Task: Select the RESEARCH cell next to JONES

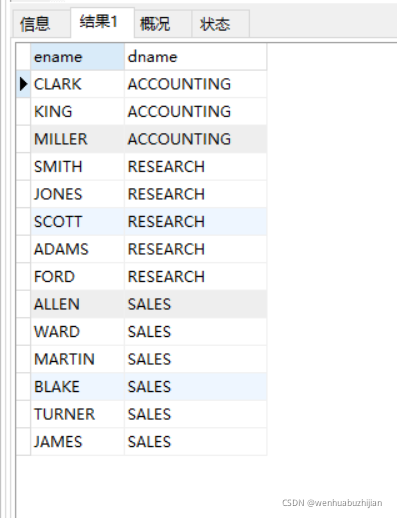Action: coord(195,194)
